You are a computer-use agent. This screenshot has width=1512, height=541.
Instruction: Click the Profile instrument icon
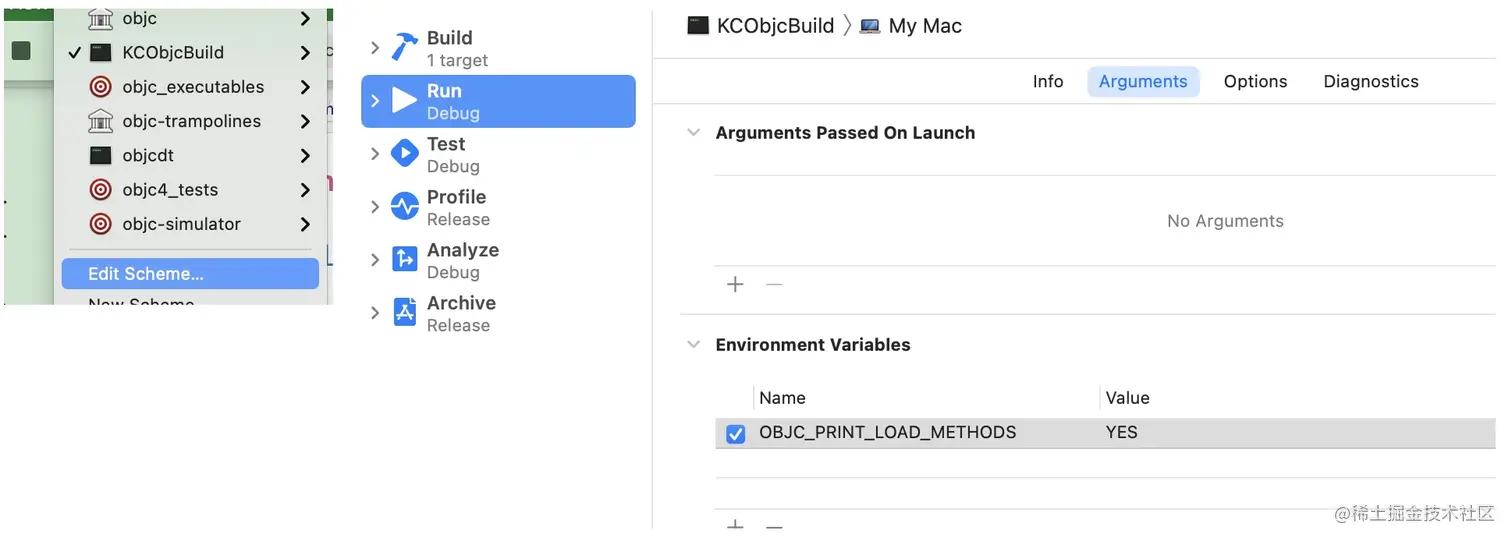[x=404, y=207]
